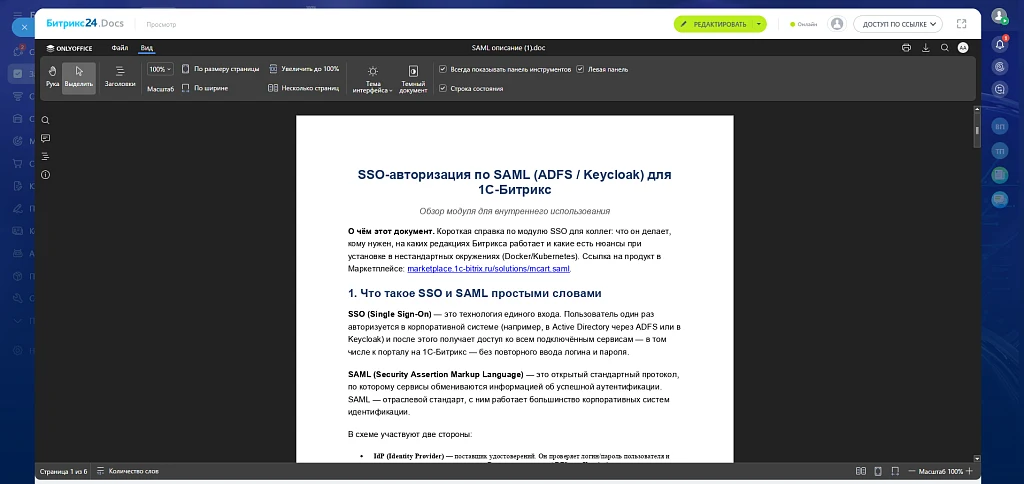
Task: Click the По ширине fit-width option
Action: tap(205, 88)
